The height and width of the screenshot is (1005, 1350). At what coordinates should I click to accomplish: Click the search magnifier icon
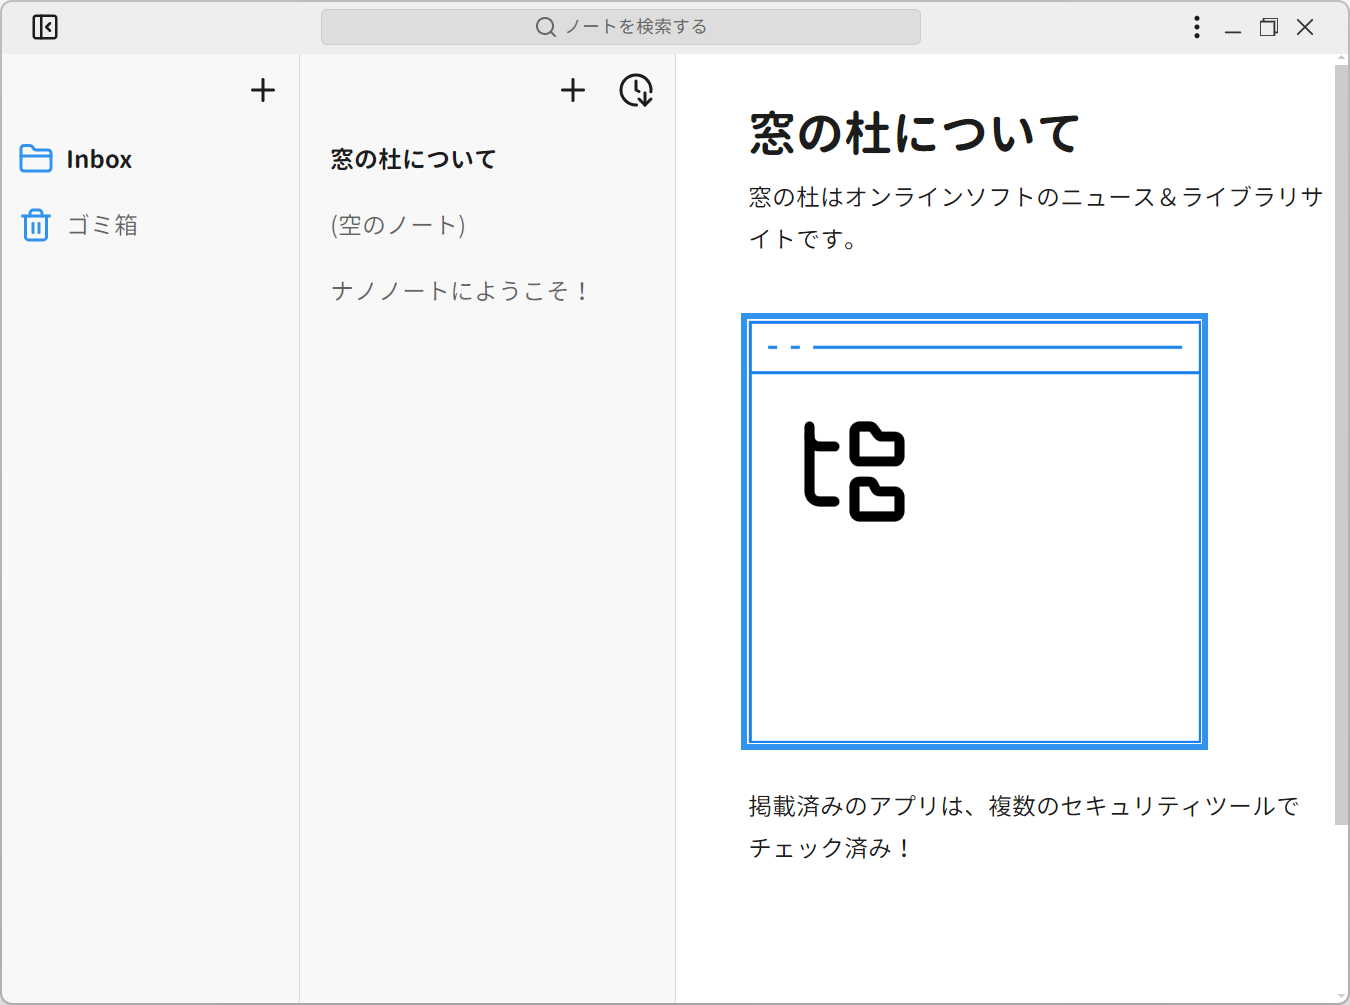point(545,27)
